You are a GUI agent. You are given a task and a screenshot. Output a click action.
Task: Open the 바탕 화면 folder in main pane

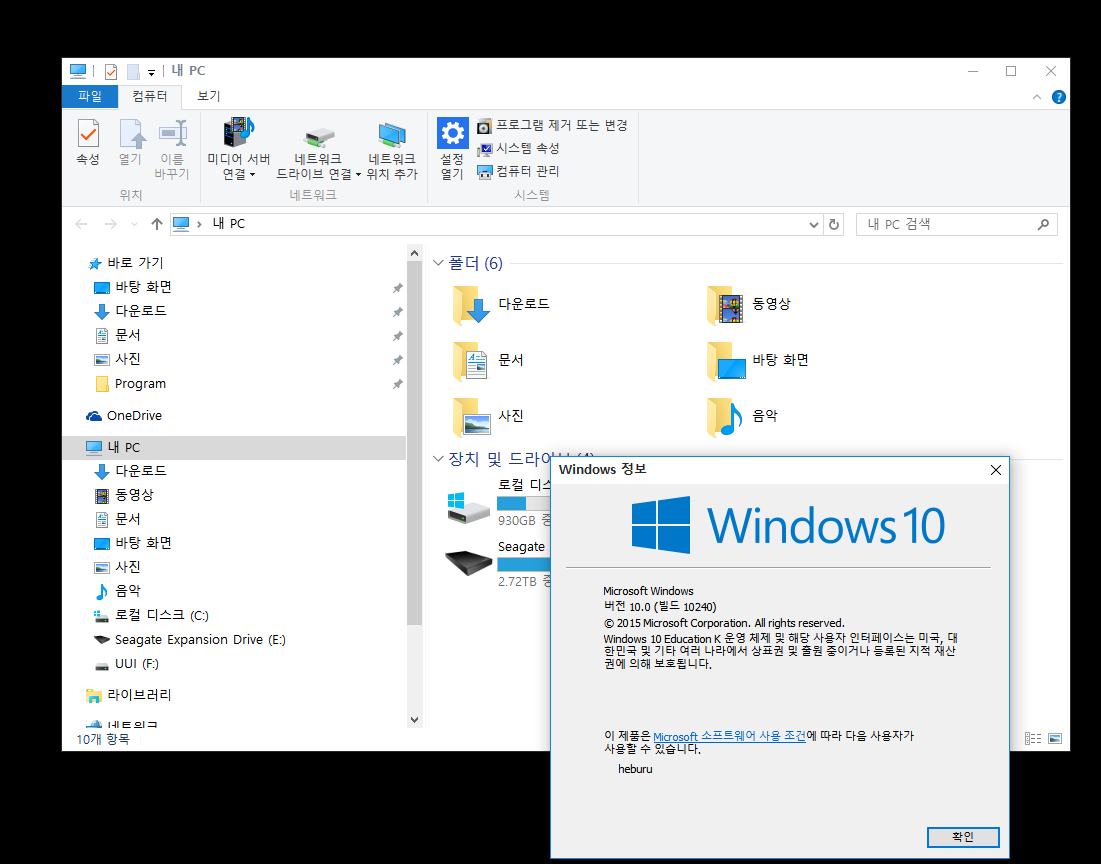(758, 361)
